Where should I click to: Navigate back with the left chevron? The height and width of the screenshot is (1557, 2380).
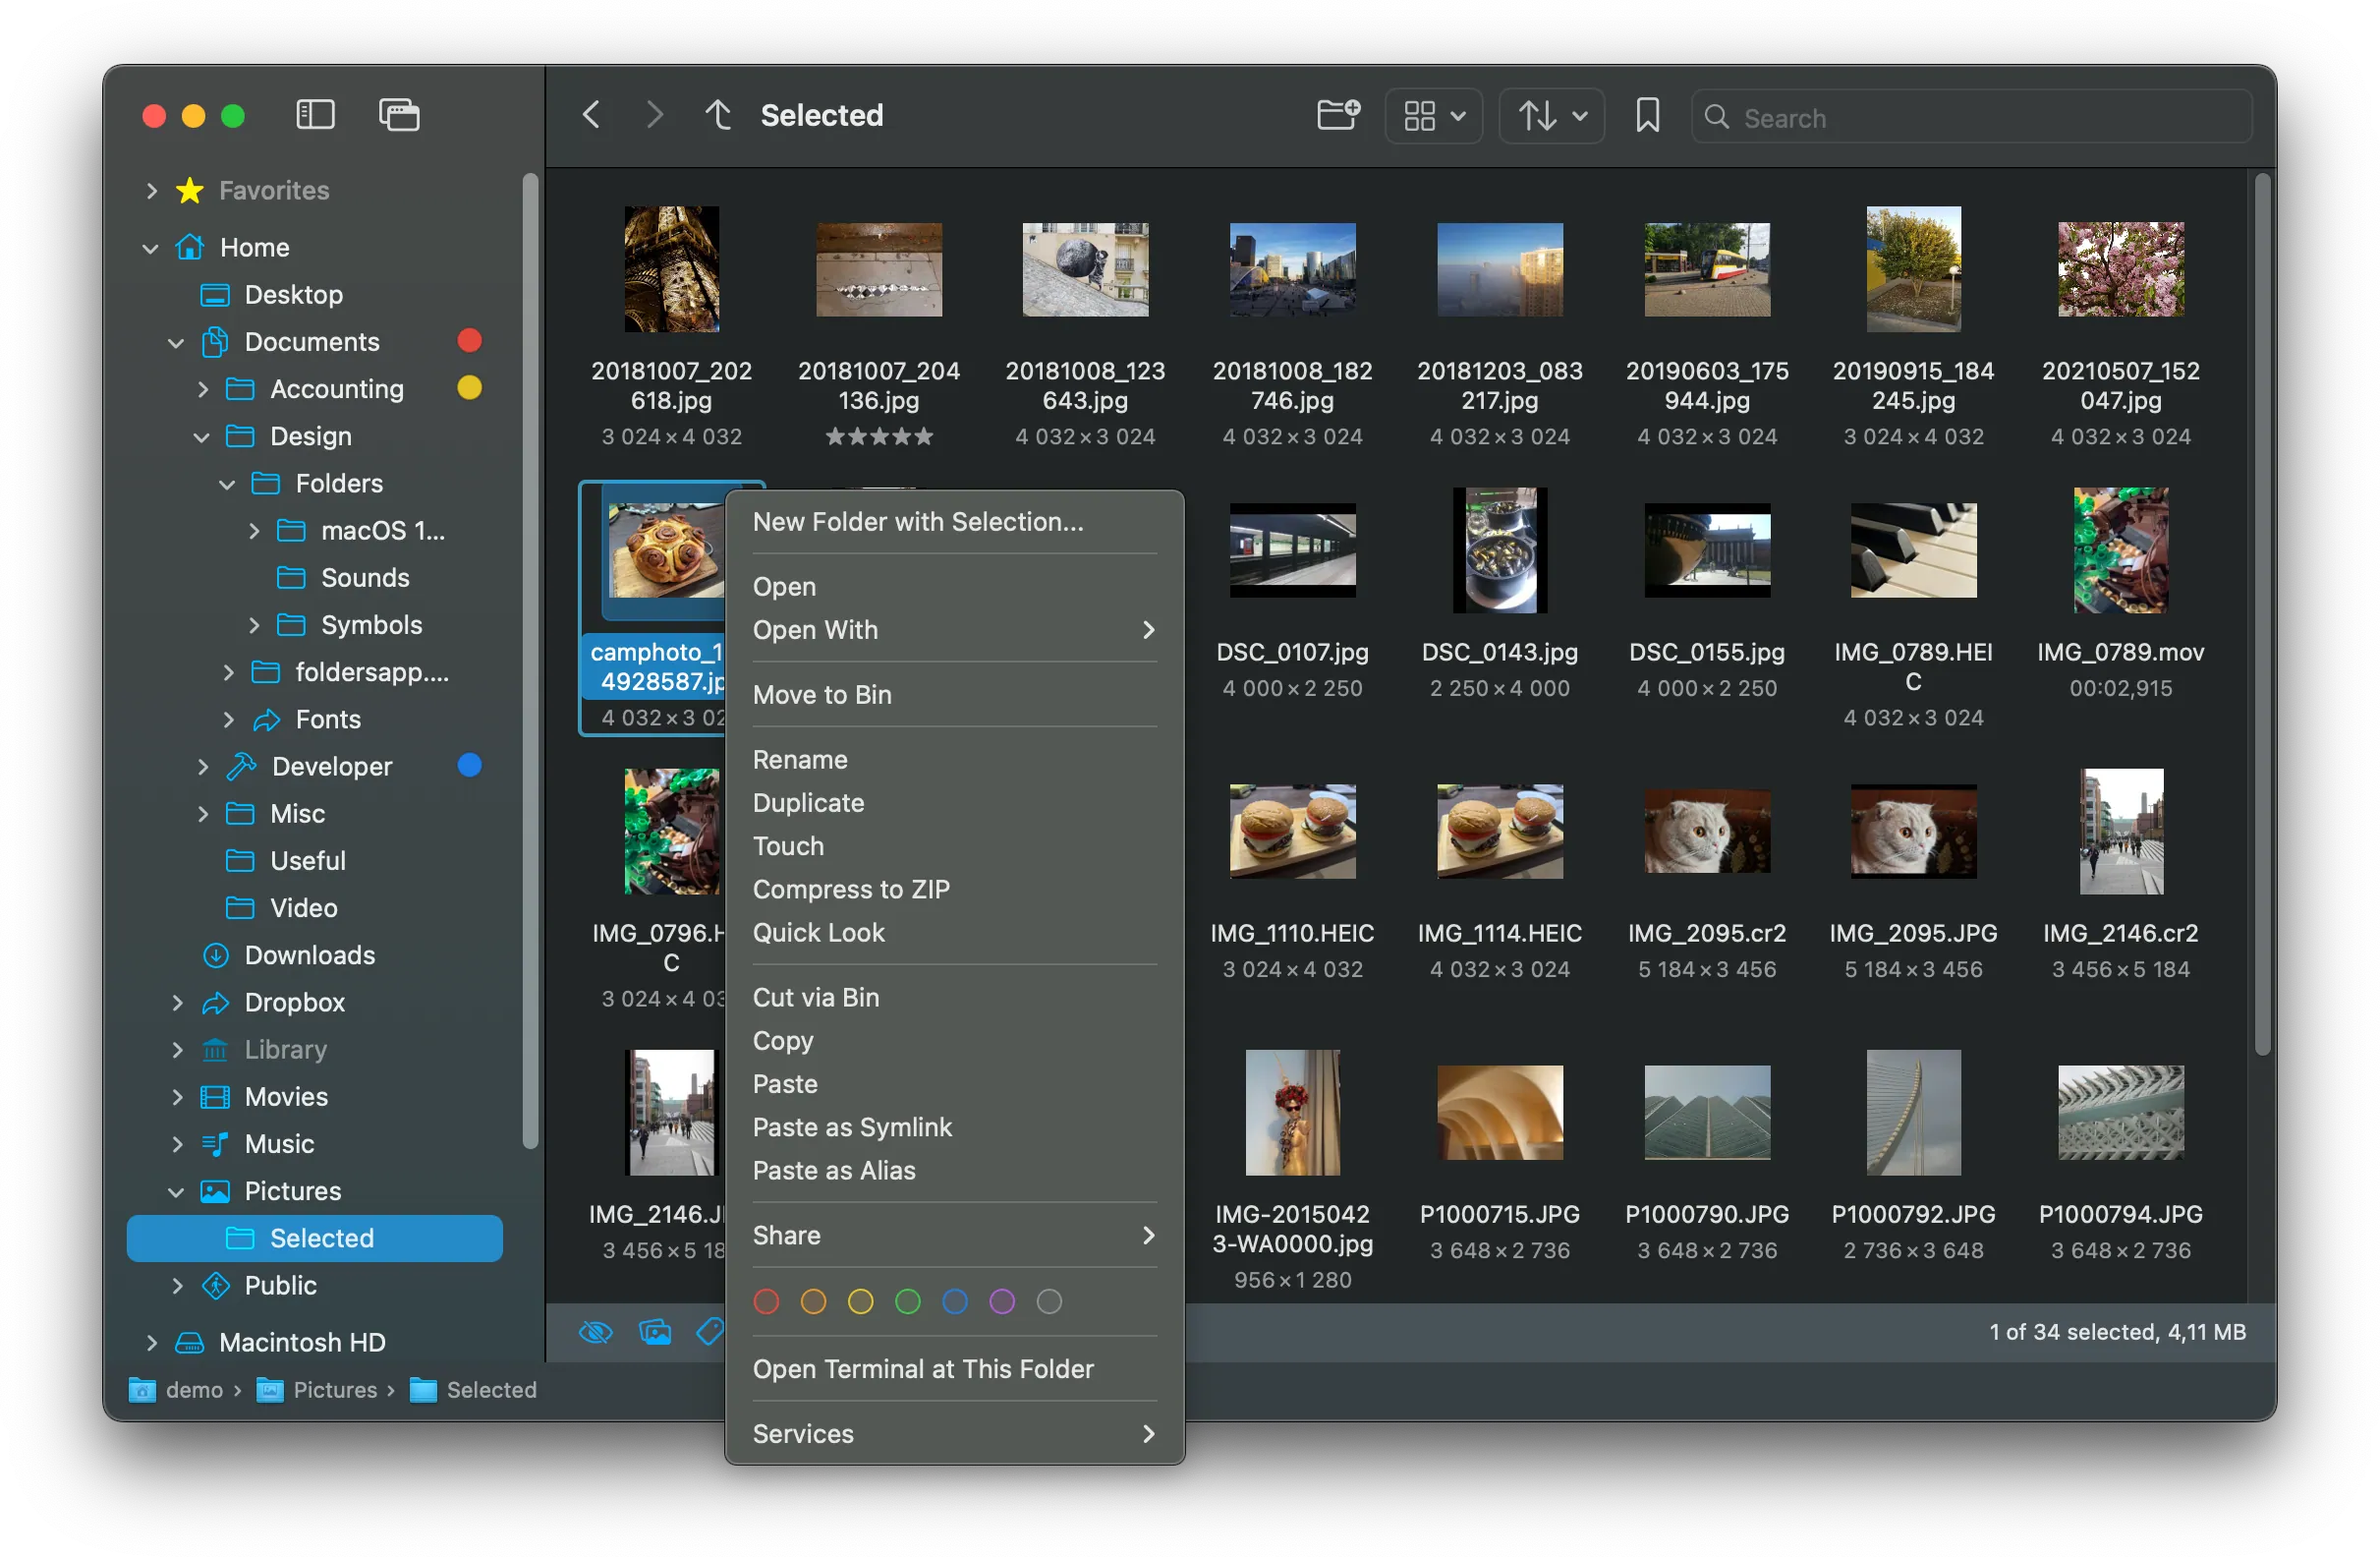(592, 115)
